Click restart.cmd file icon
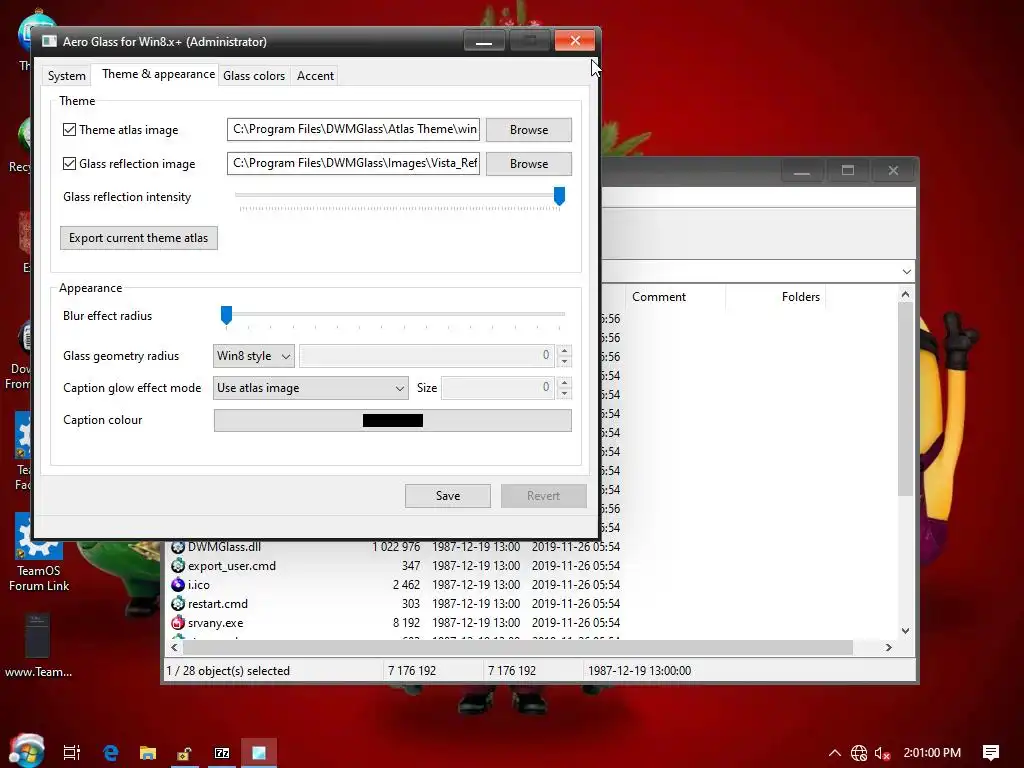1024x768 pixels. (178, 603)
